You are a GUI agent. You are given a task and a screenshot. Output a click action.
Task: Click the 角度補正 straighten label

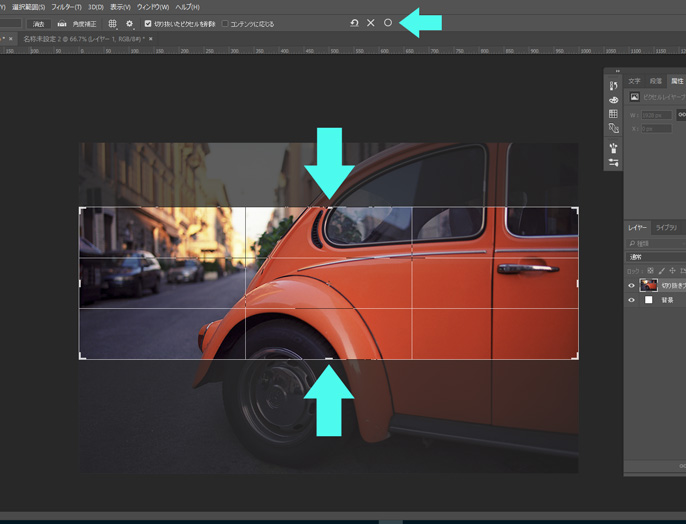[x=84, y=24]
